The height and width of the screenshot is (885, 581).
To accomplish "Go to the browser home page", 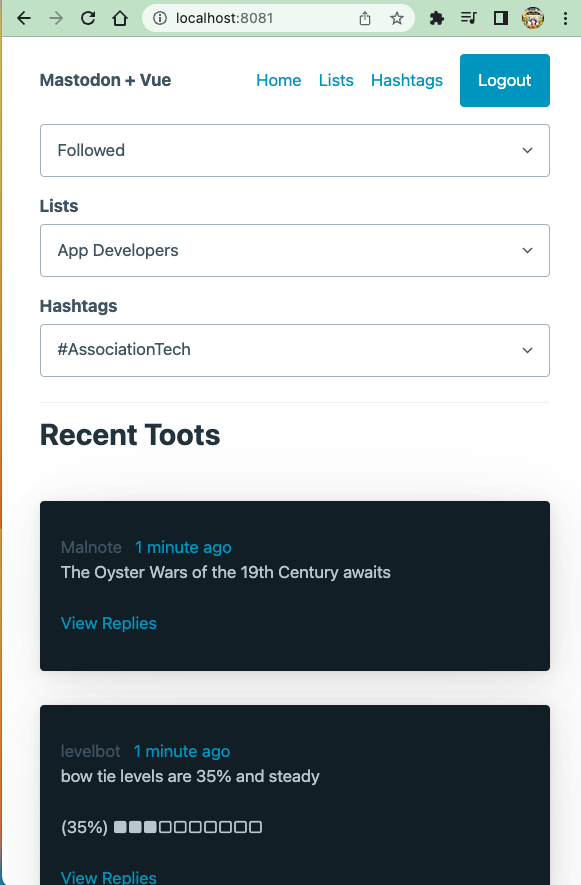I will click(122, 17).
